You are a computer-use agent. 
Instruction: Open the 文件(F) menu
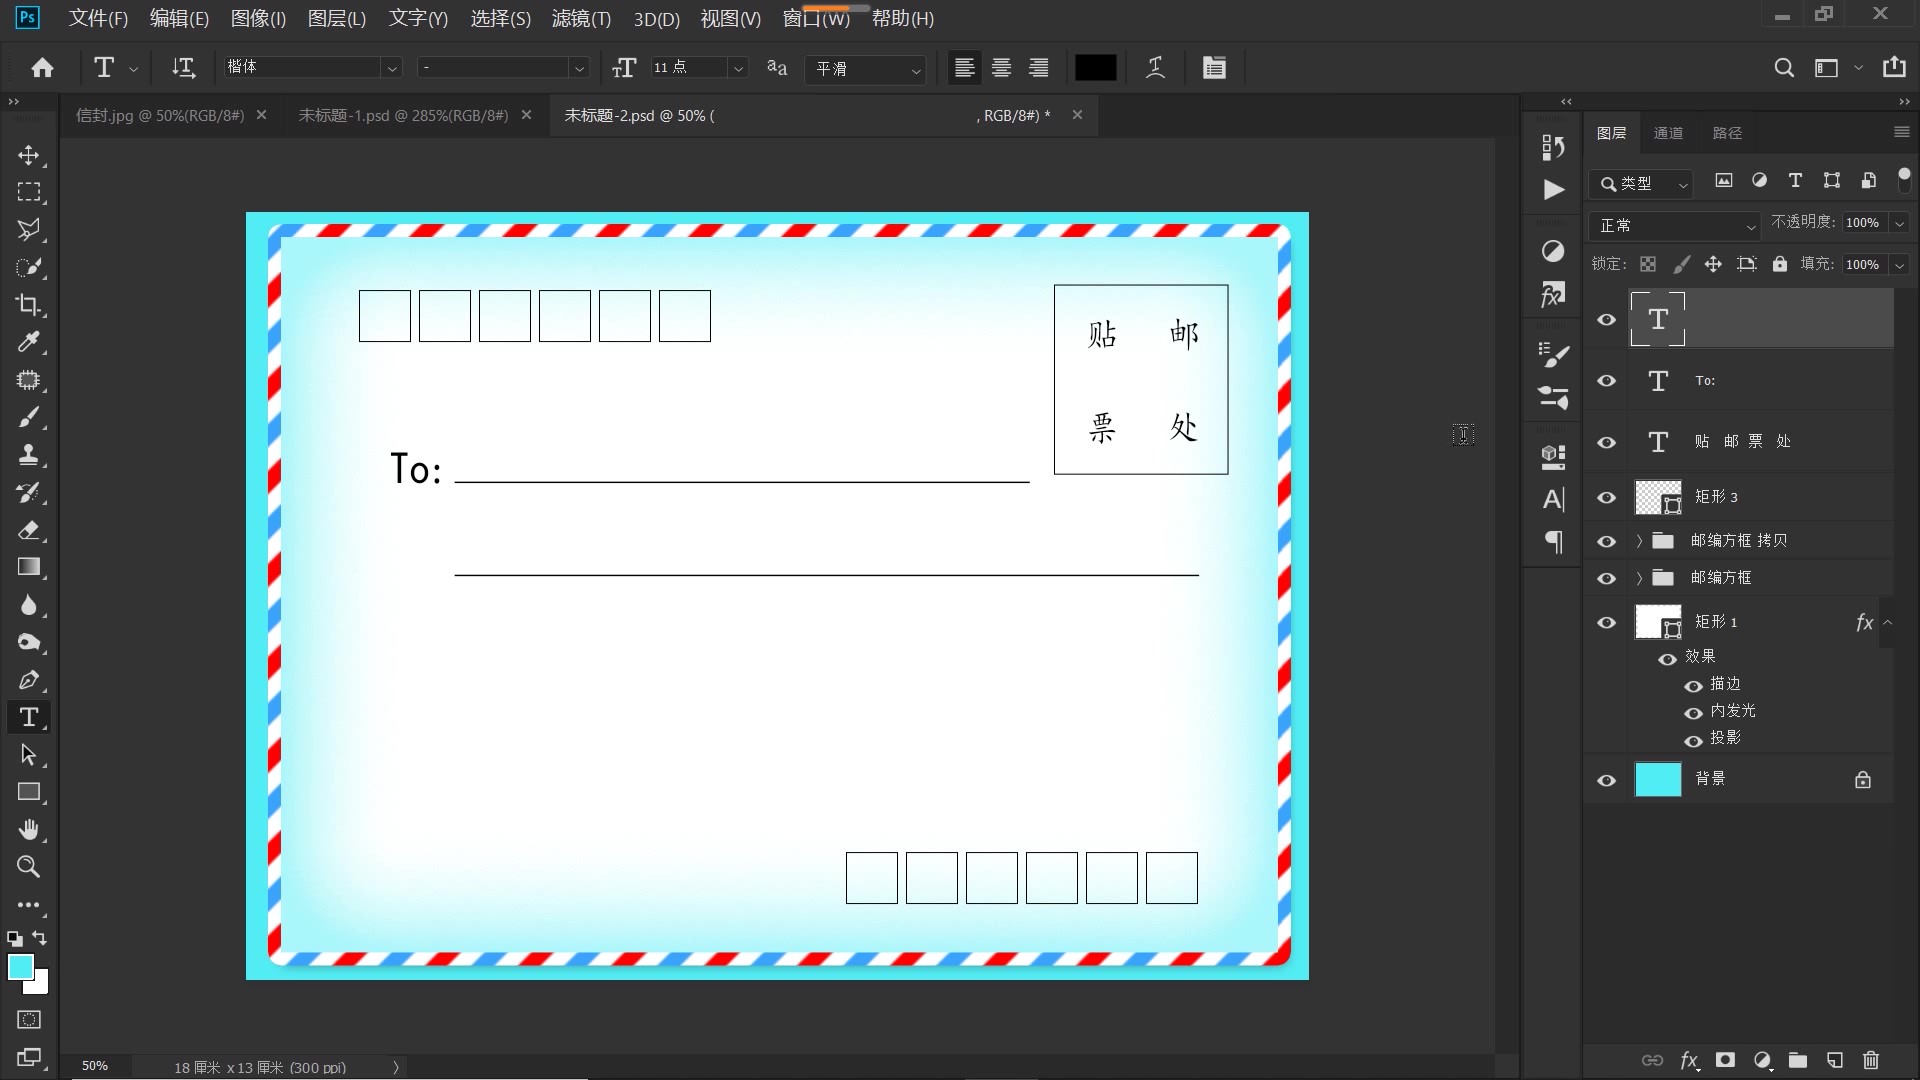coord(98,18)
